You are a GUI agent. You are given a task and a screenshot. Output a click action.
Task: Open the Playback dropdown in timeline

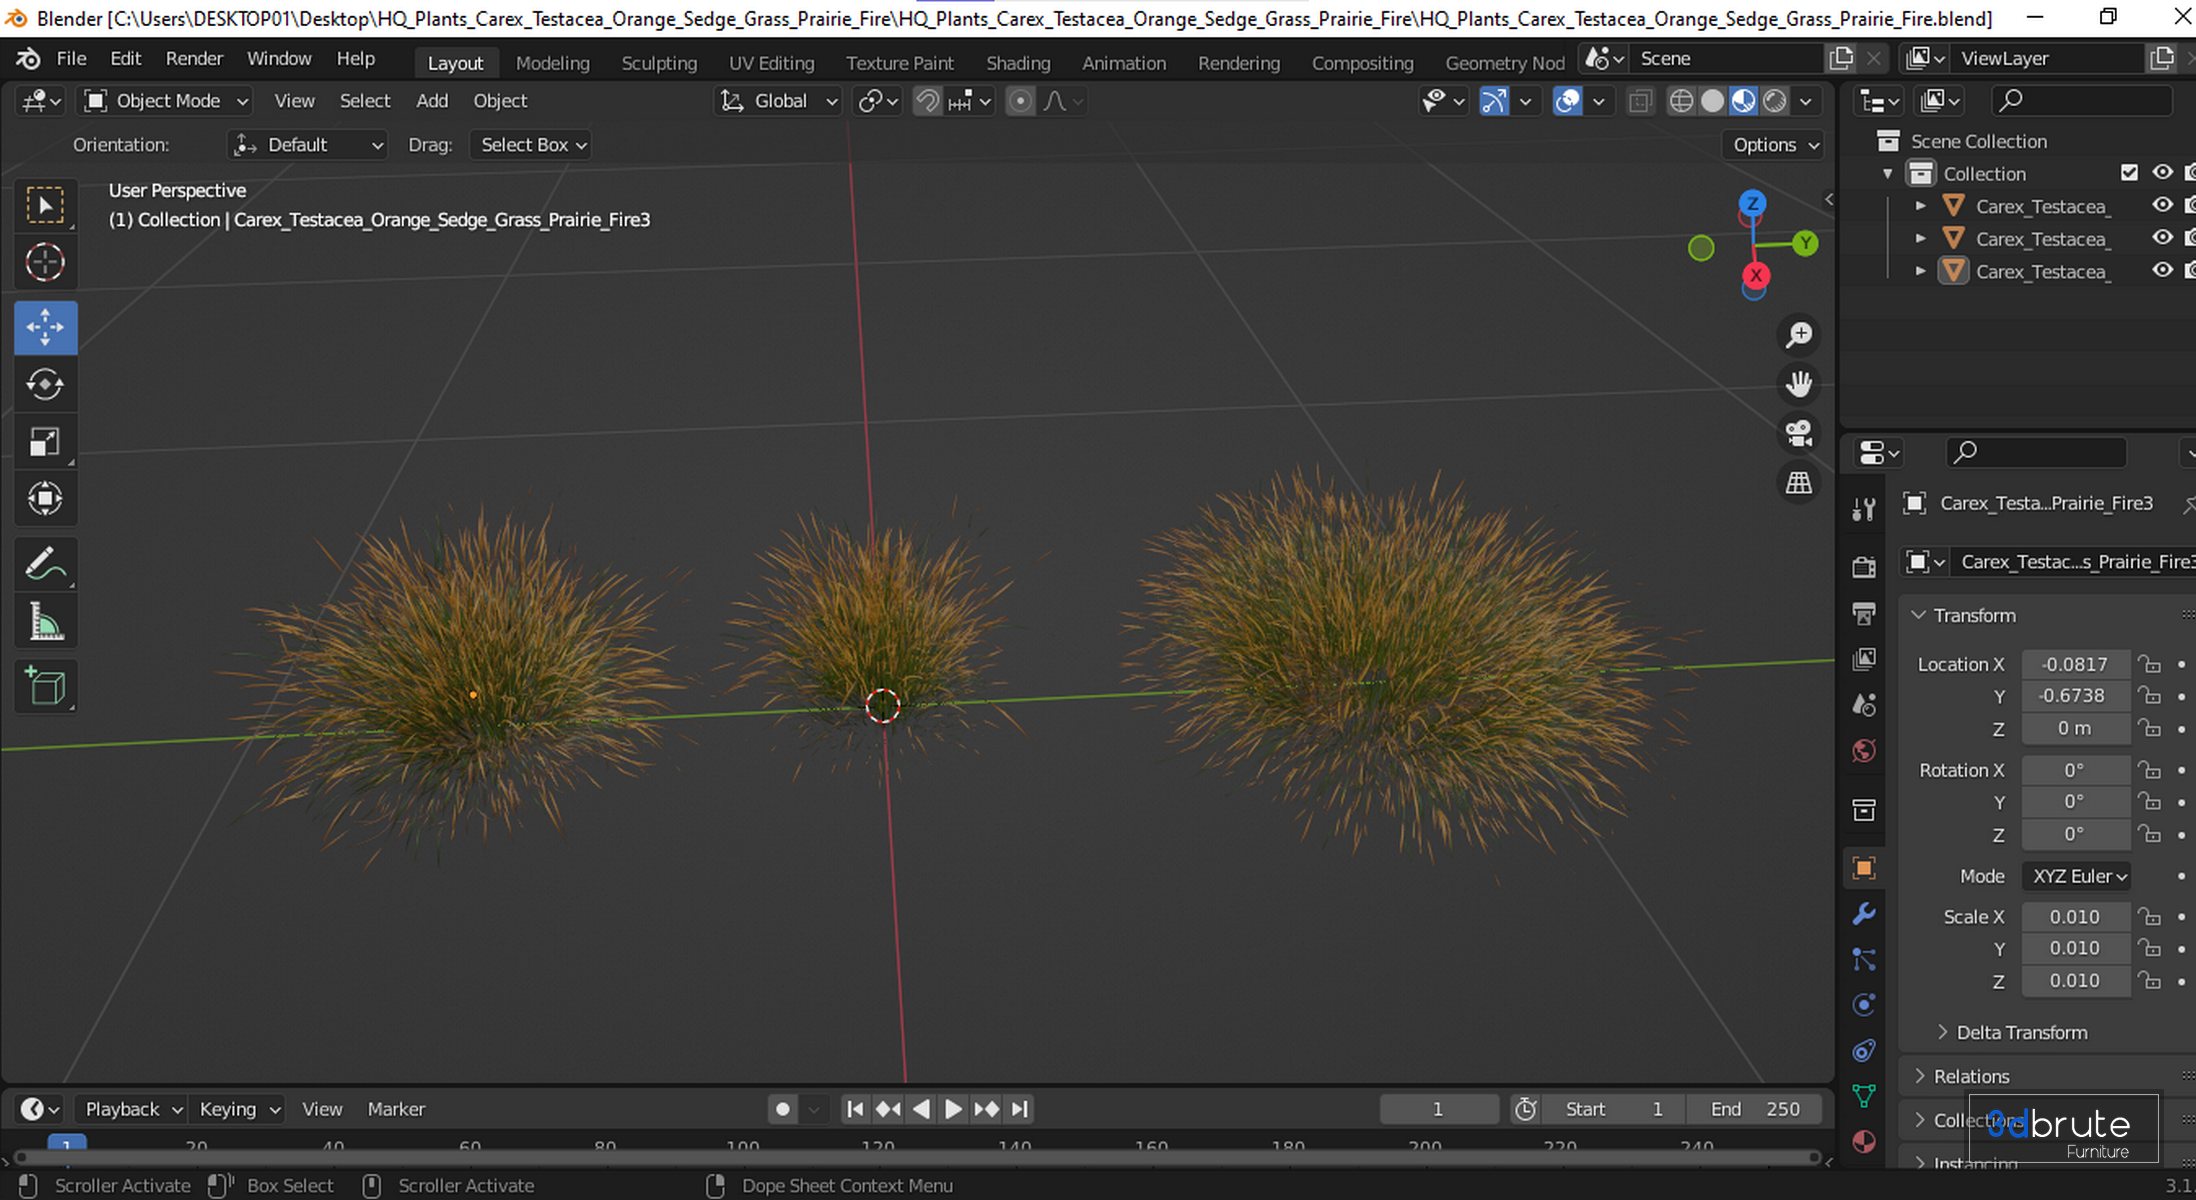pos(132,1109)
